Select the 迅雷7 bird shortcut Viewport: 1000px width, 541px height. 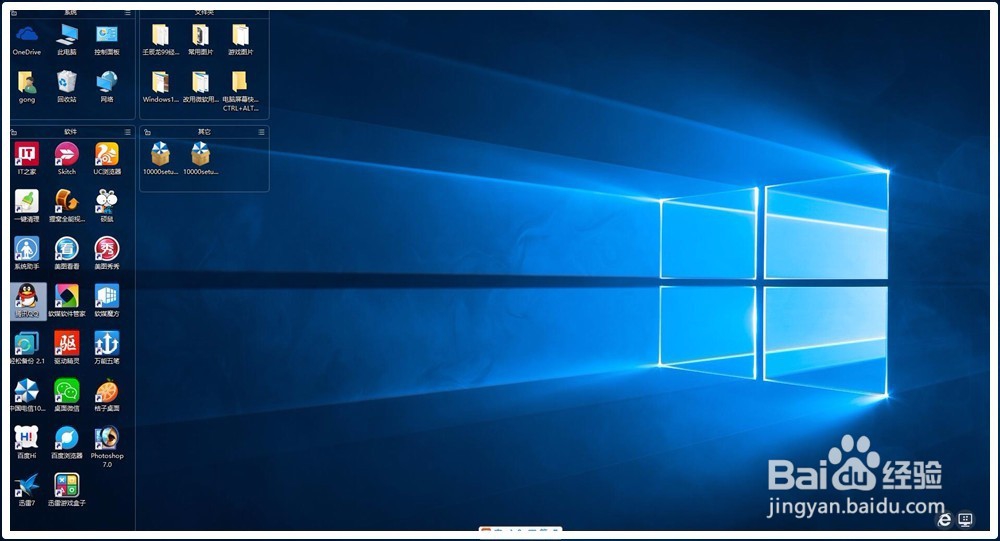point(27,489)
